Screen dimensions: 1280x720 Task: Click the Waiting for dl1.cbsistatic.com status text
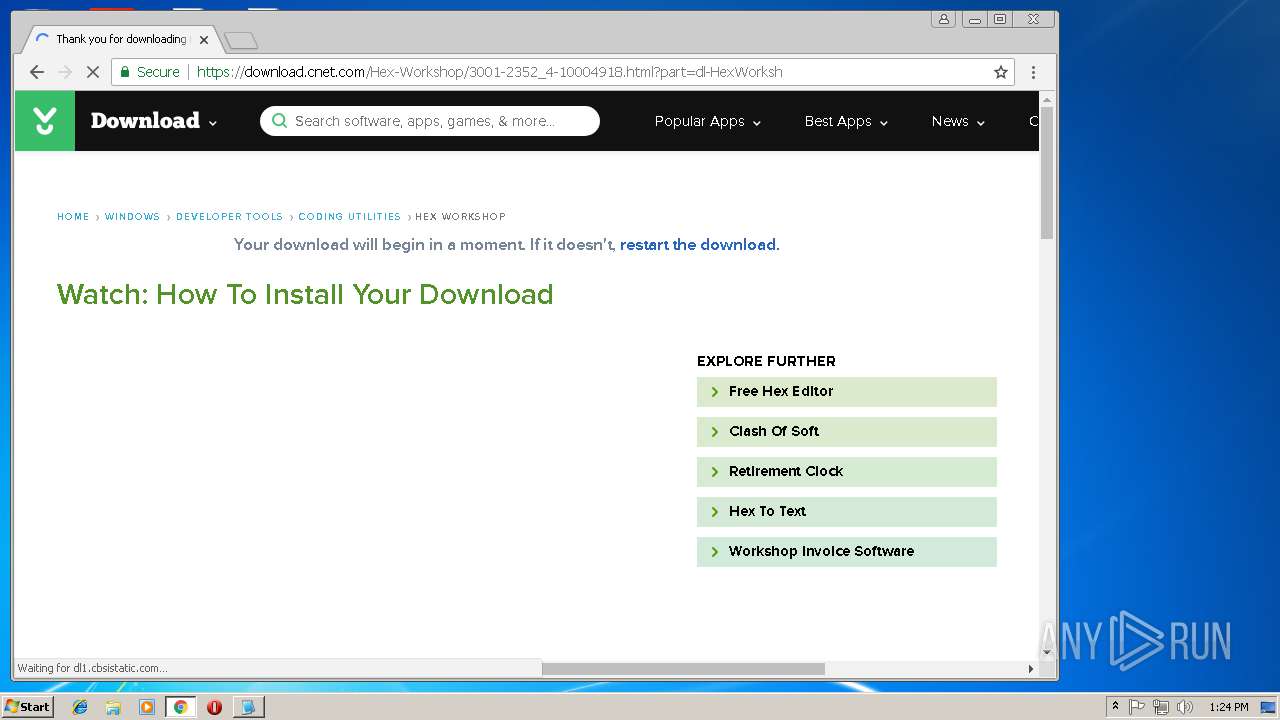(92, 668)
